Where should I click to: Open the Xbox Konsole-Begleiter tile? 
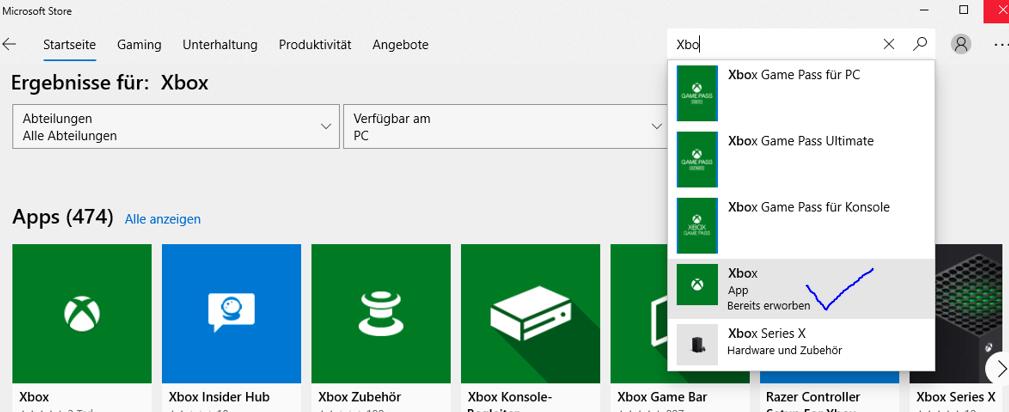click(x=530, y=314)
